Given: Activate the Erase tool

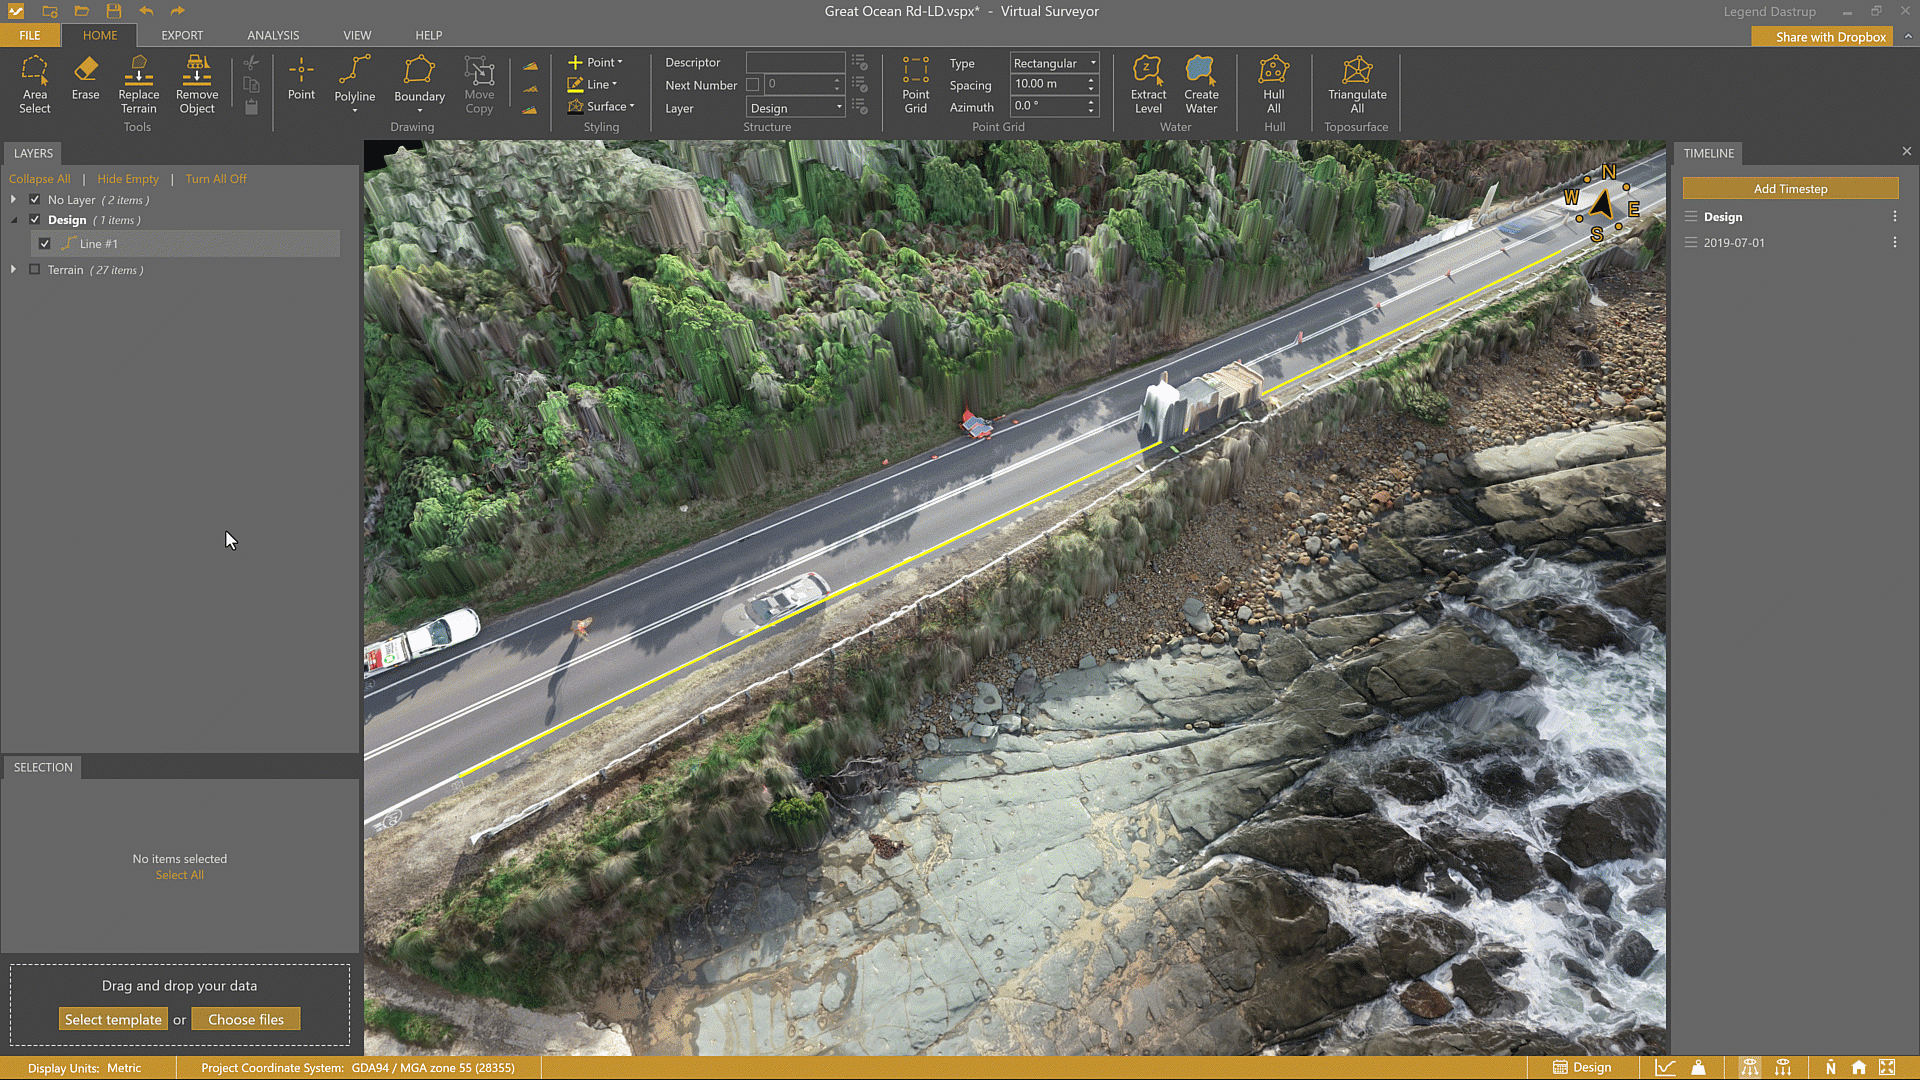Looking at the screenshot, I should (85, 78).
